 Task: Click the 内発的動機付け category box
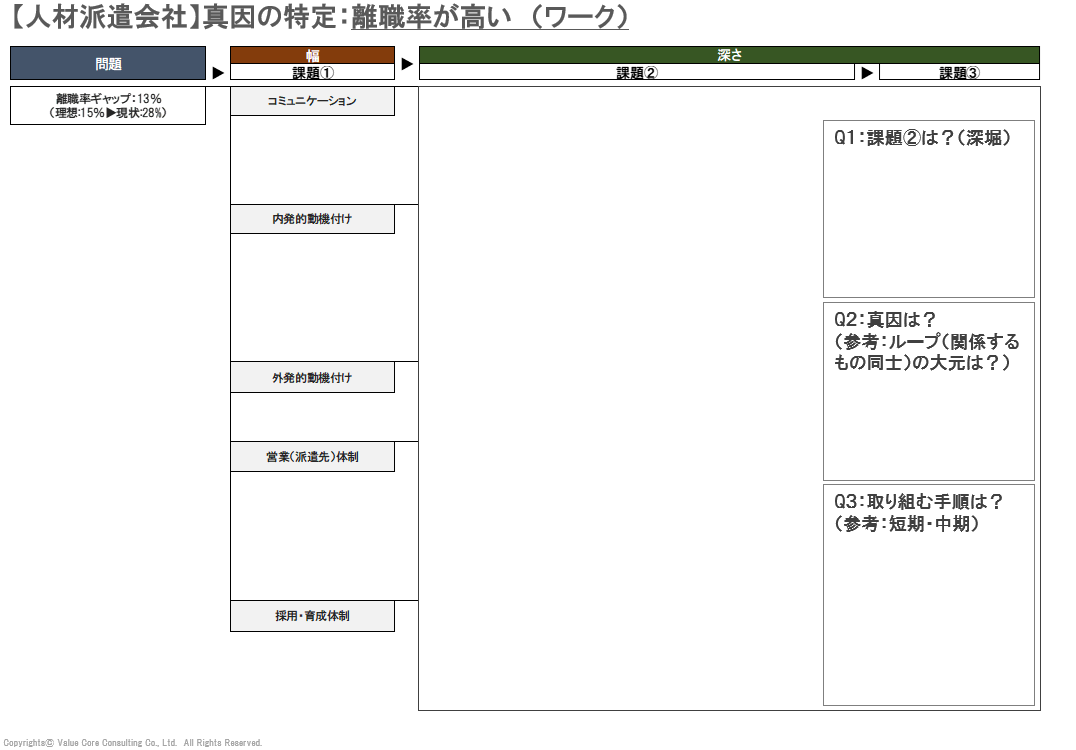point(312,219)
